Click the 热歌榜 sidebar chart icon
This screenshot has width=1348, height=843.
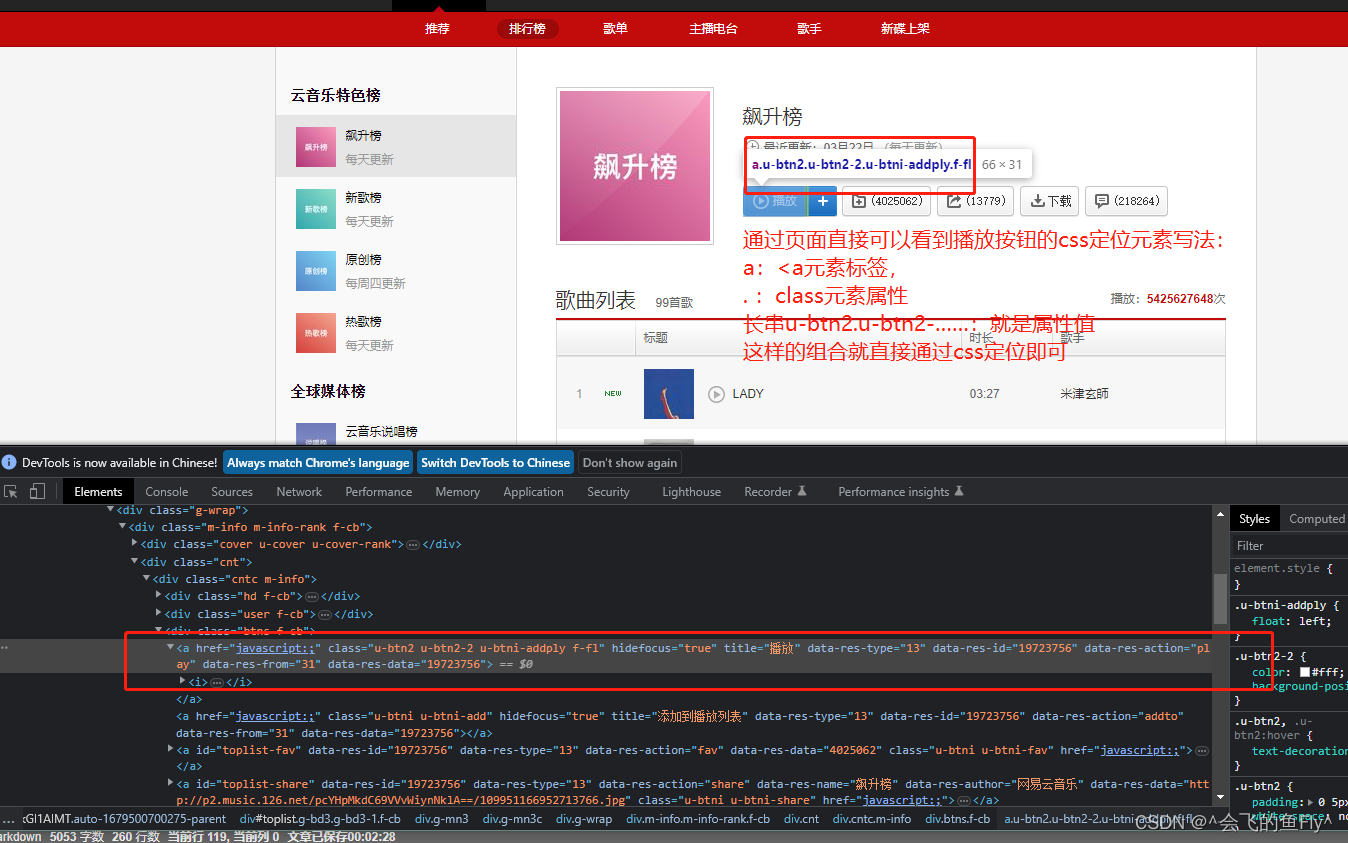pyautogui.click(x=316, y=333)
